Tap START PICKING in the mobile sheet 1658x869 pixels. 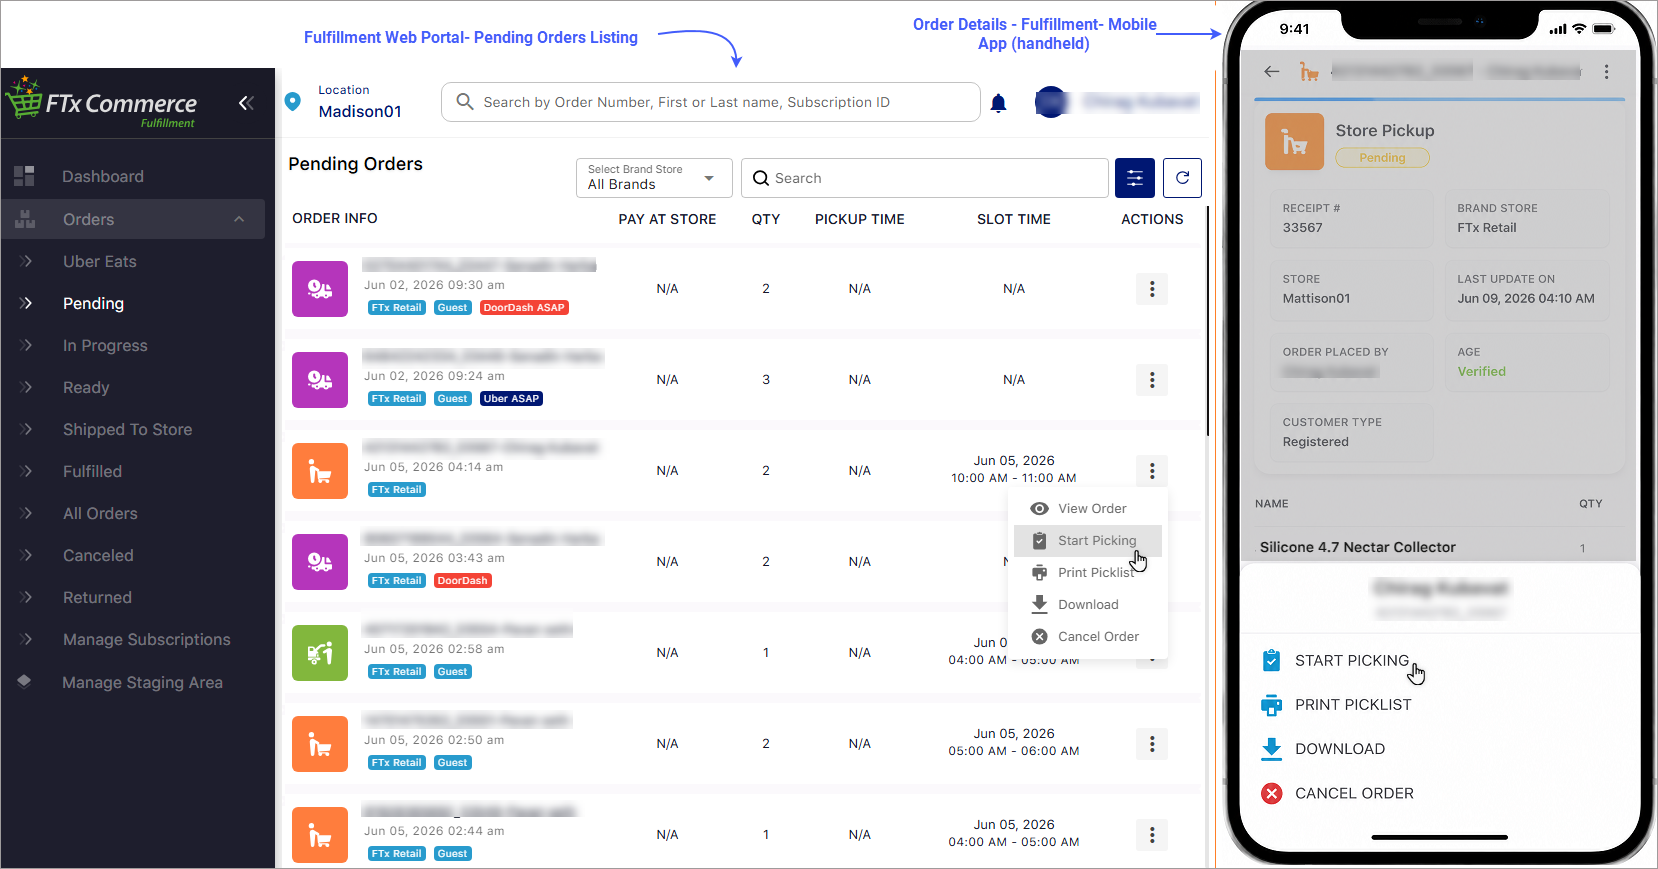(1350, 661)
